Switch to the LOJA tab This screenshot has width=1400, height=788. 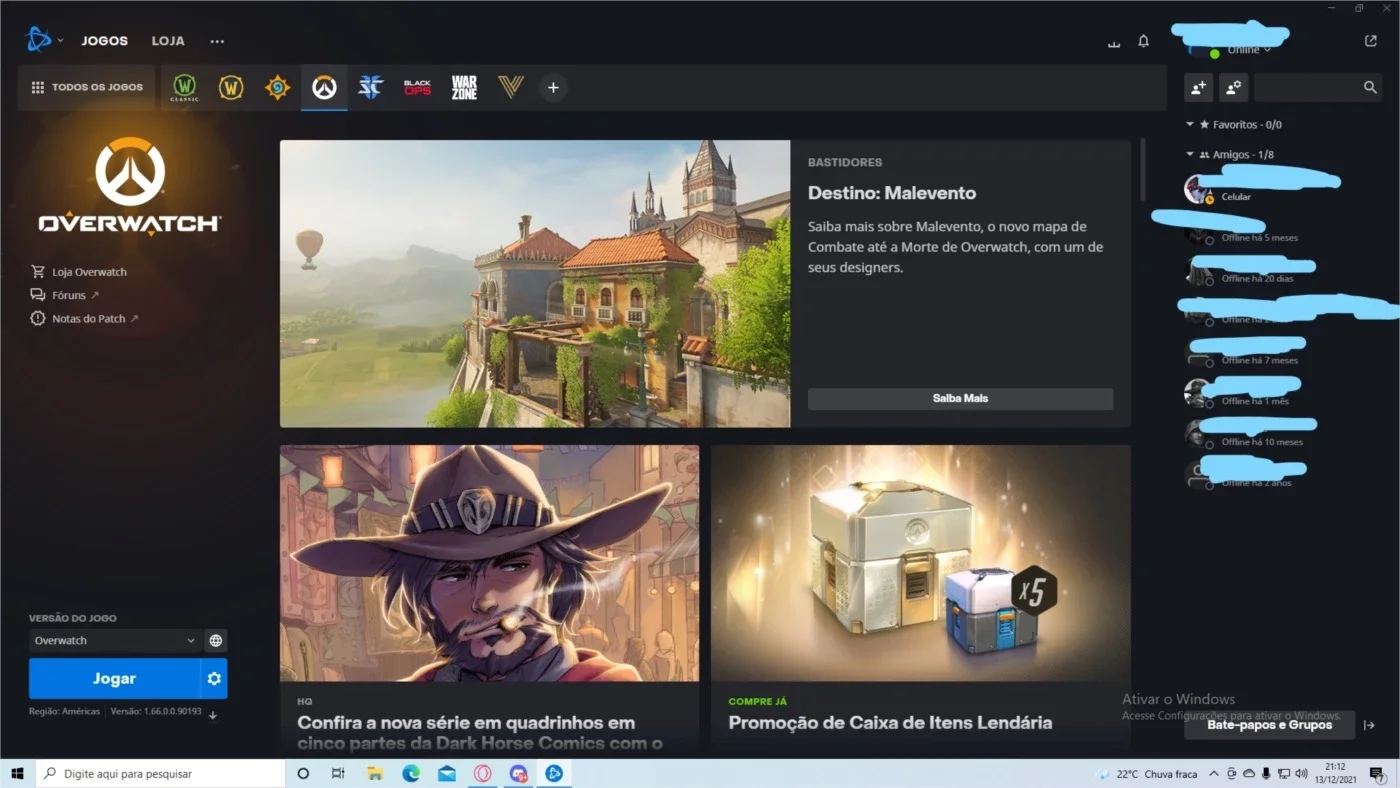pyautogui.click(x=168, y=41)
